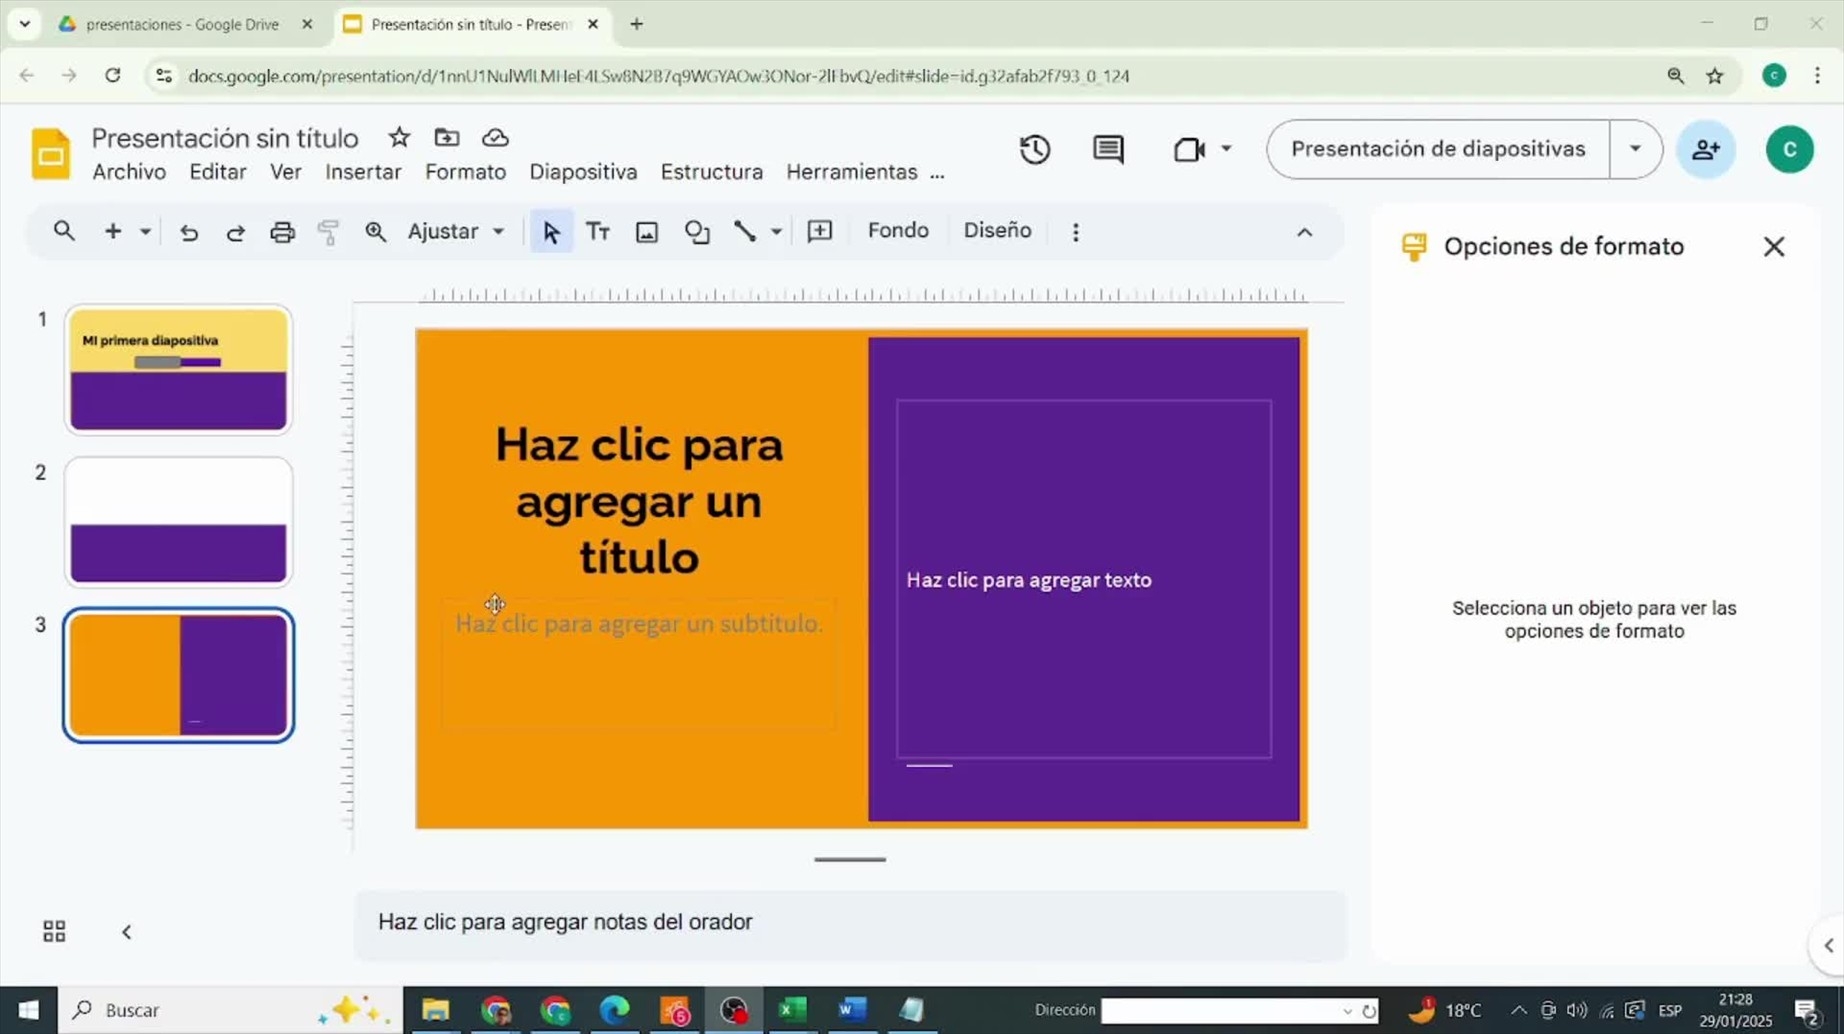The width and height of the screenshot is (1844, 1034).
Task: Open the Insertar menu
Action: pos(363,172)
